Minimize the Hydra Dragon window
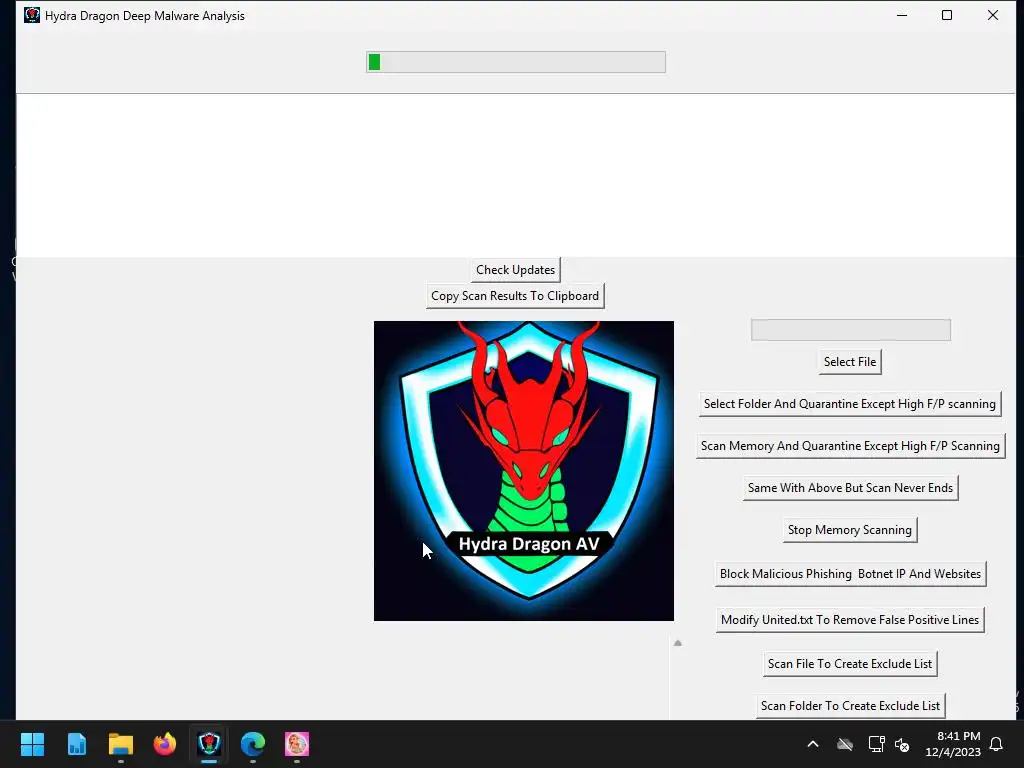Screen dimensions: 1024x768 [902, 15]
